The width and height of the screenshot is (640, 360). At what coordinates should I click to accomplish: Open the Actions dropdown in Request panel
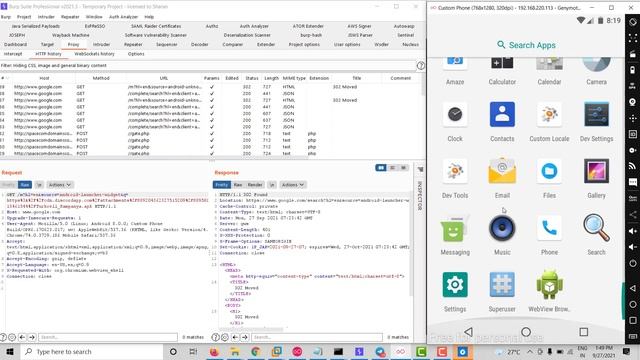coord(60,185)
